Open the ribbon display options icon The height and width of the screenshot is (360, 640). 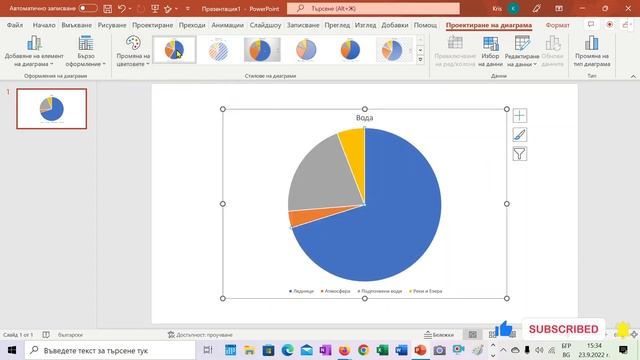click(x=559, y=9)
